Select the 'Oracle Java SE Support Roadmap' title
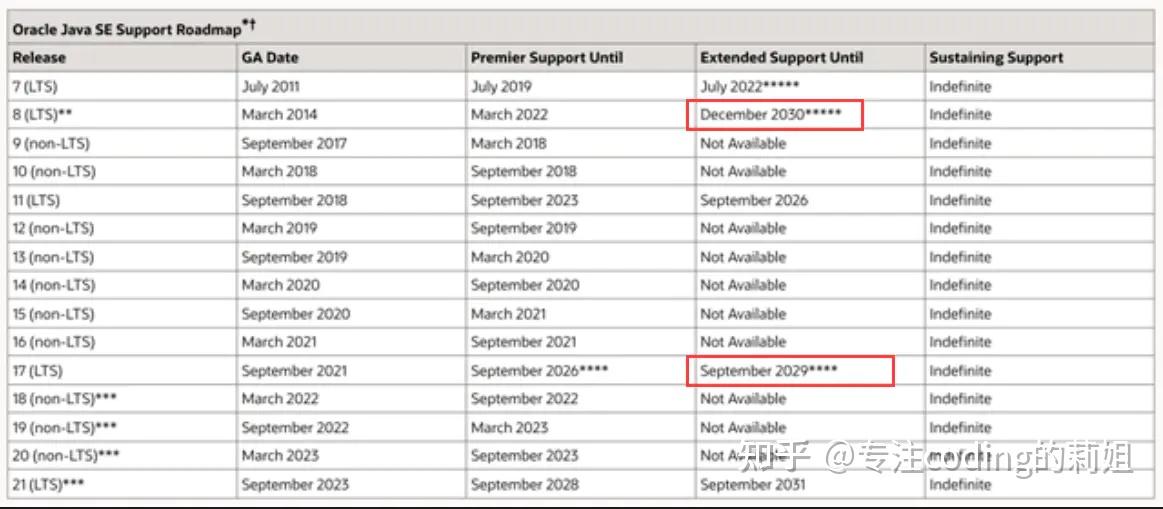The width and height of the screenshot is (1163, 509). [127, 30]
